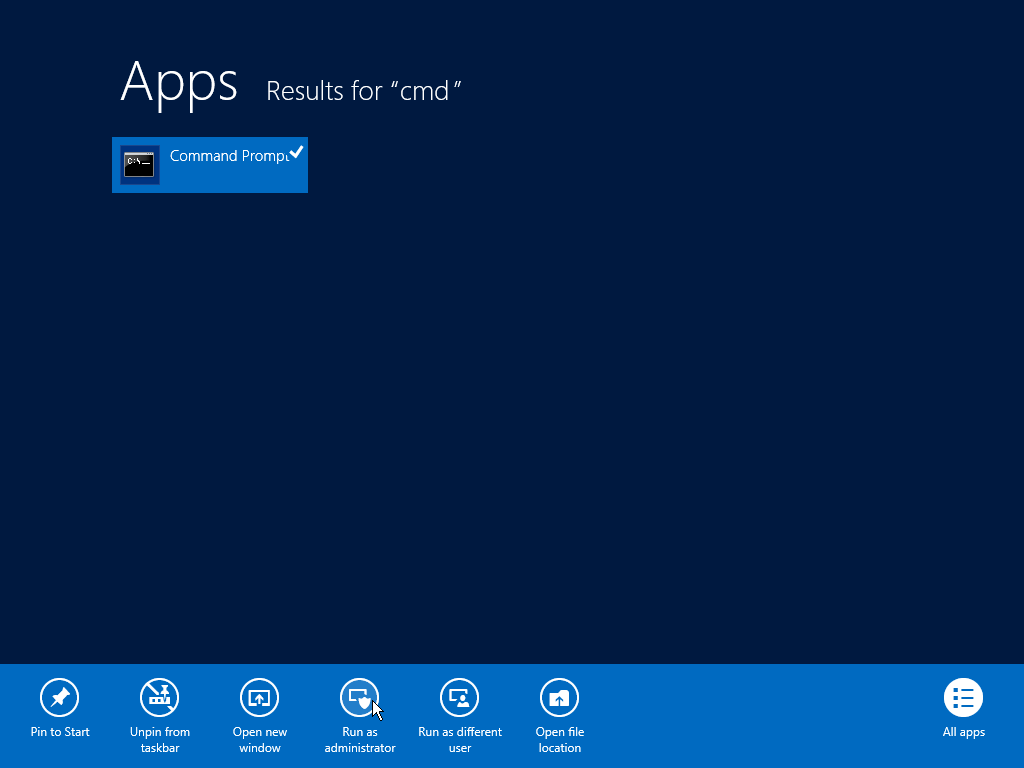Click the Command Prompt black console icon

tap(140, 164)
